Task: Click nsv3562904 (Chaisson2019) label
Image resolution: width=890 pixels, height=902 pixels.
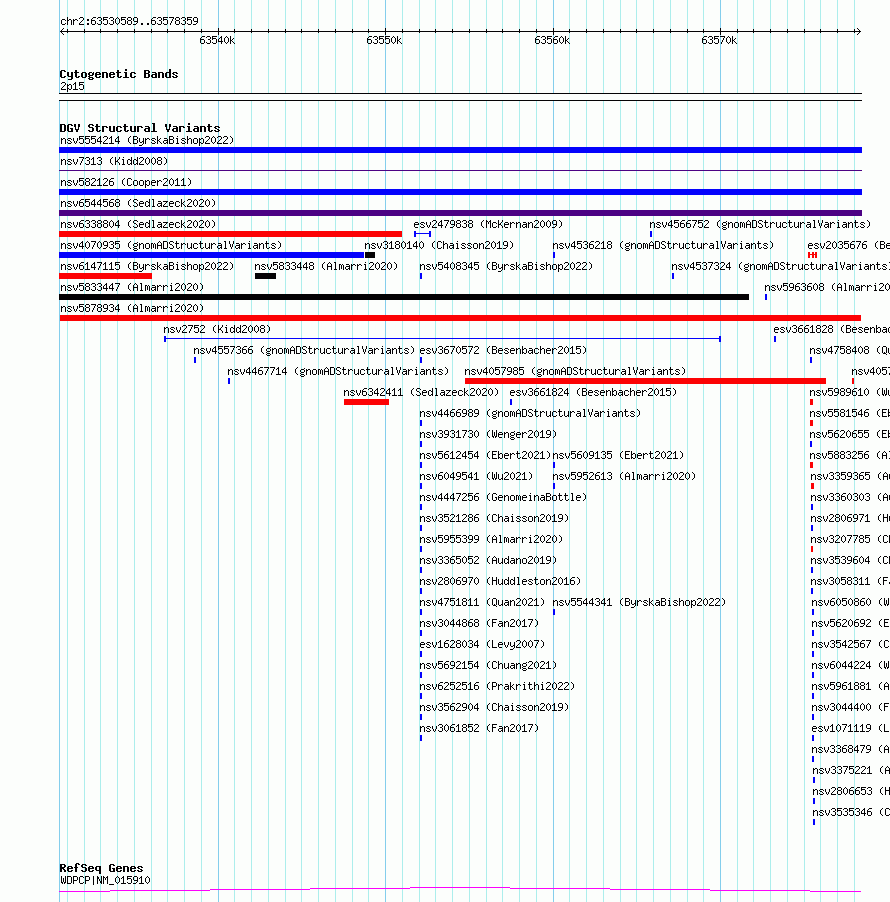Action: pyautogui.click(x=494, y=707)
